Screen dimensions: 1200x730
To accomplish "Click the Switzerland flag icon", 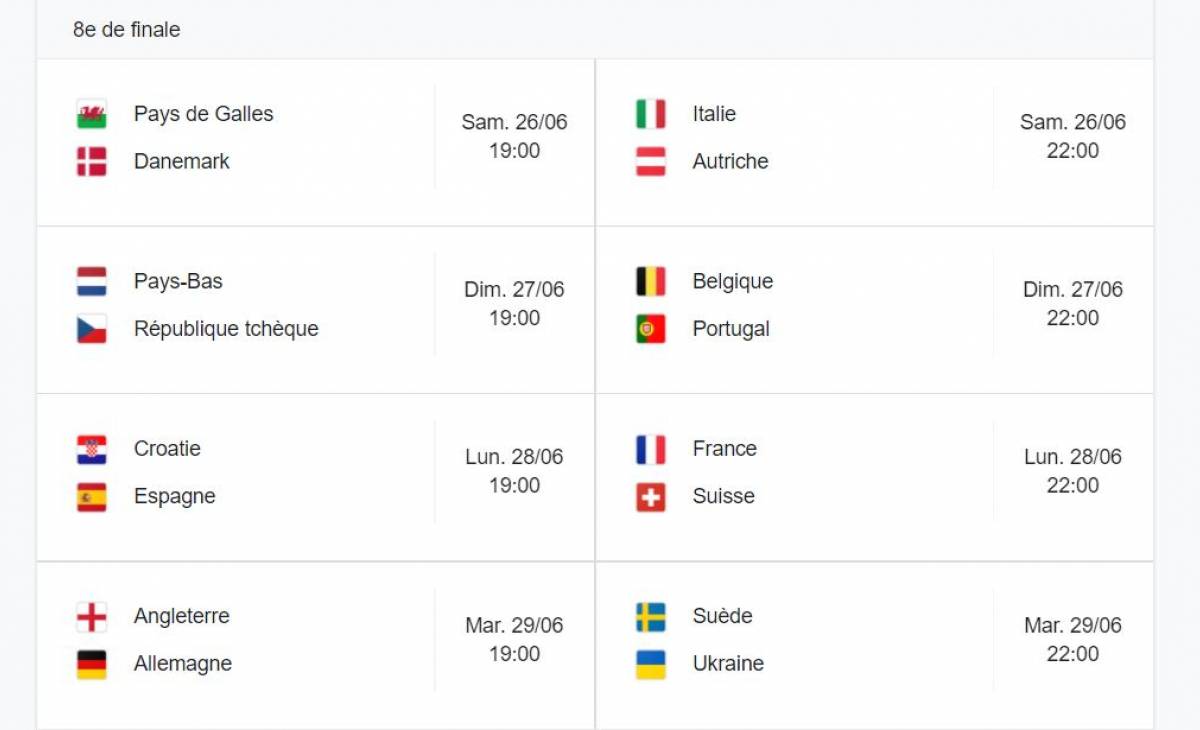I will tap(650, 497).
